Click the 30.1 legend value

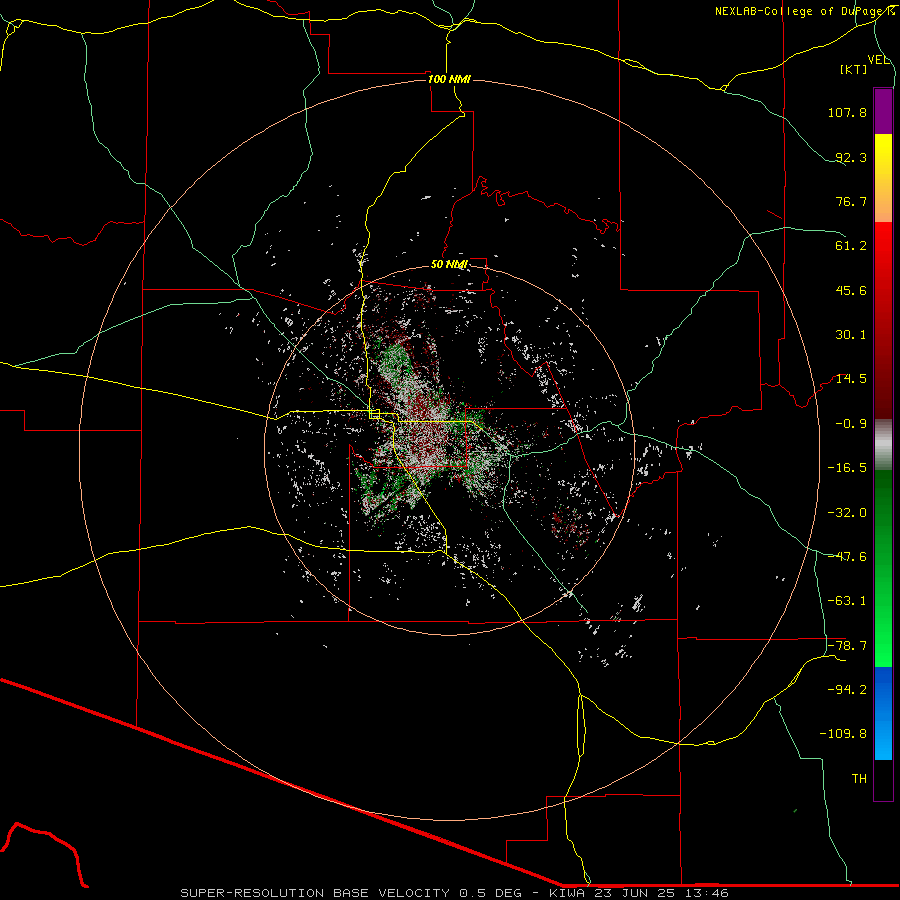pyautogui.click(x=851, y=335)
